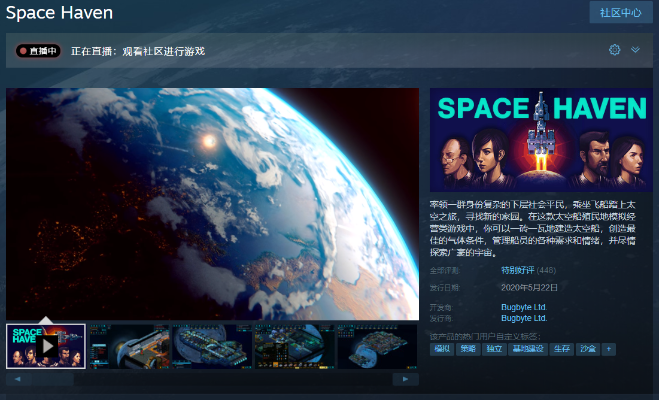Open Bugbyte Ltd. developer link

524,307
